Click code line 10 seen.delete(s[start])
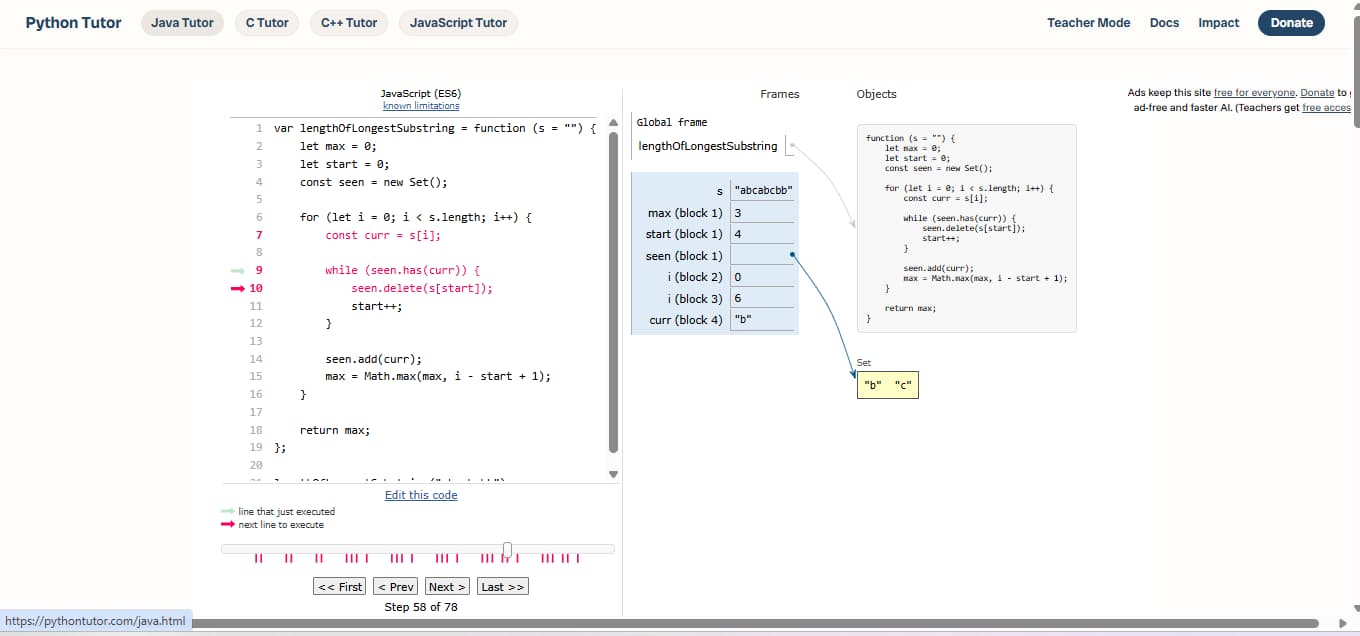 pyautogui.click(x=422, y=288)
